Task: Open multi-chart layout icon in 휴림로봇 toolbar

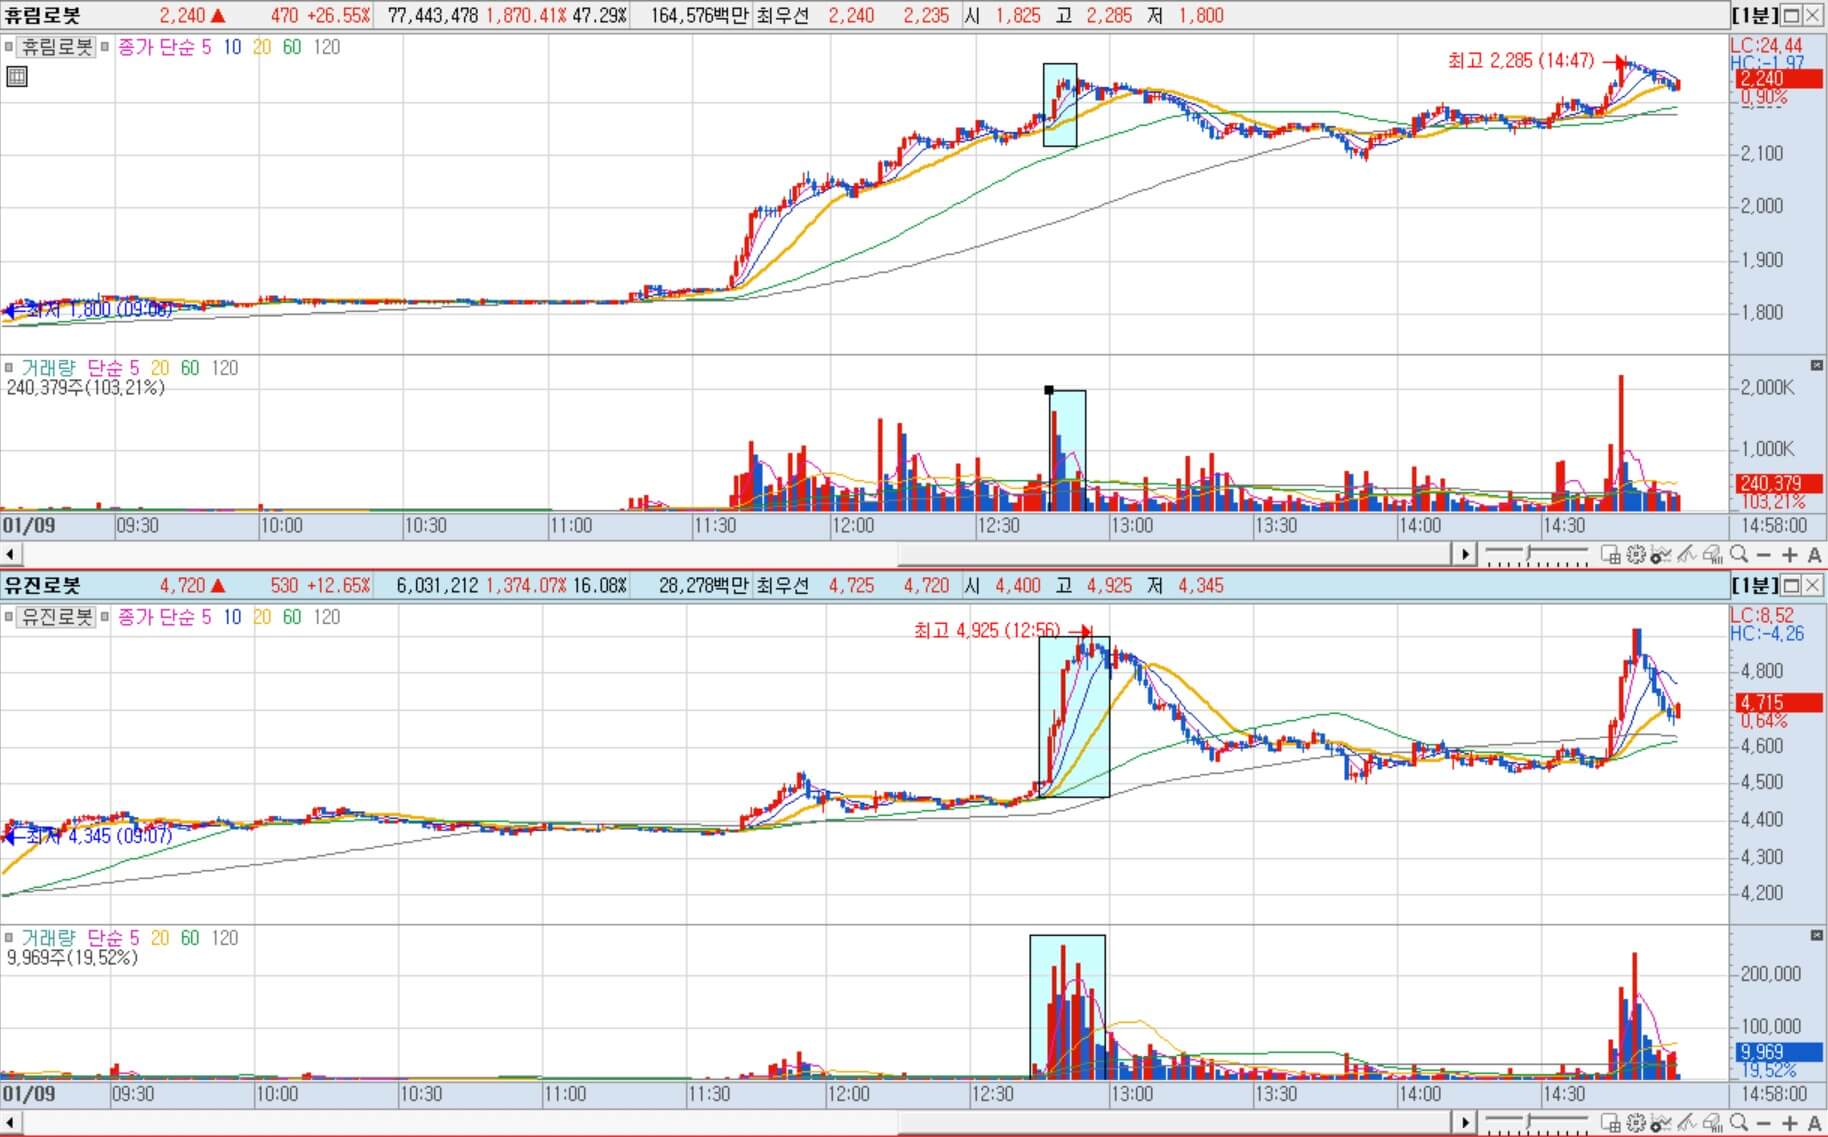Action: (1610, 554)
